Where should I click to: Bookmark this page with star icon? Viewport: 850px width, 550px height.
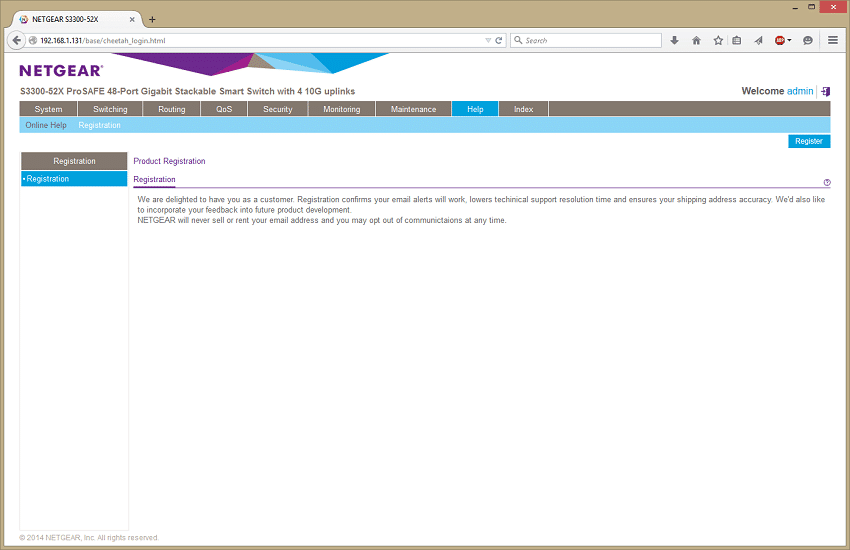coord(718,41)
